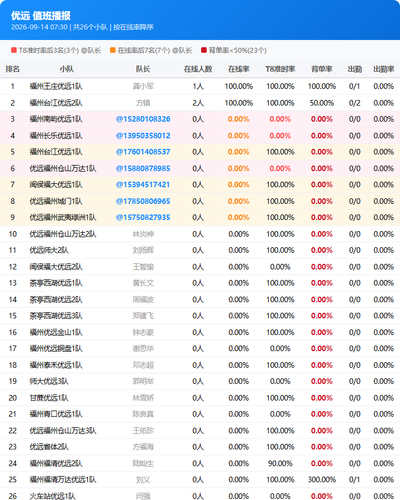This screenshot has height=500, width=400.
Task: Select team 优远福州城门1队
Action: point(56,201)
